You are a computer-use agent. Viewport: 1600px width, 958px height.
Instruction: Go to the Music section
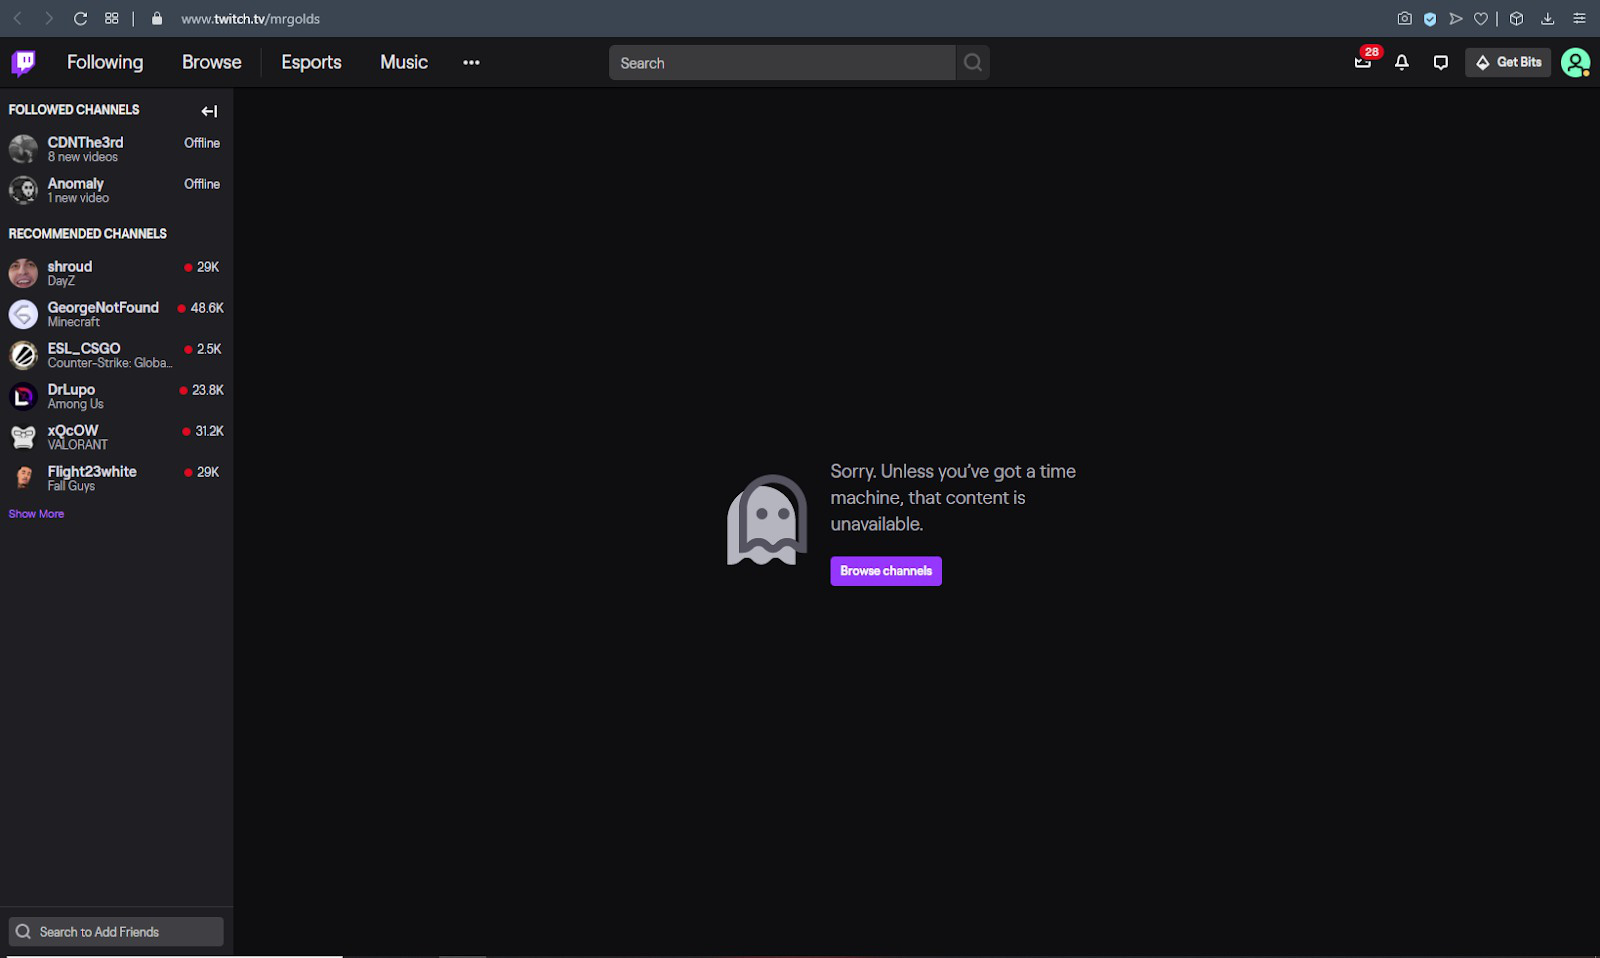404,62
